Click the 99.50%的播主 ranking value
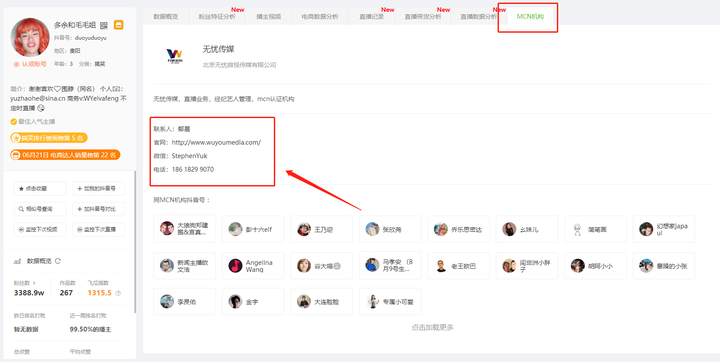The height and width of the screenshot is (362, 720). tap(90, 329)
